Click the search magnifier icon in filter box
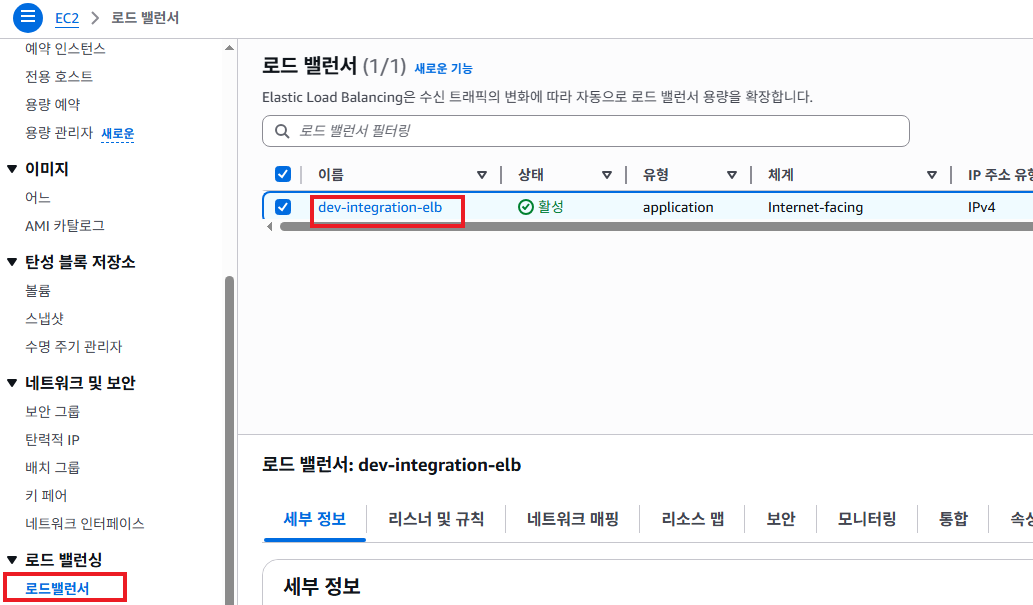1033x605 pixels. (x=282, y=131)
